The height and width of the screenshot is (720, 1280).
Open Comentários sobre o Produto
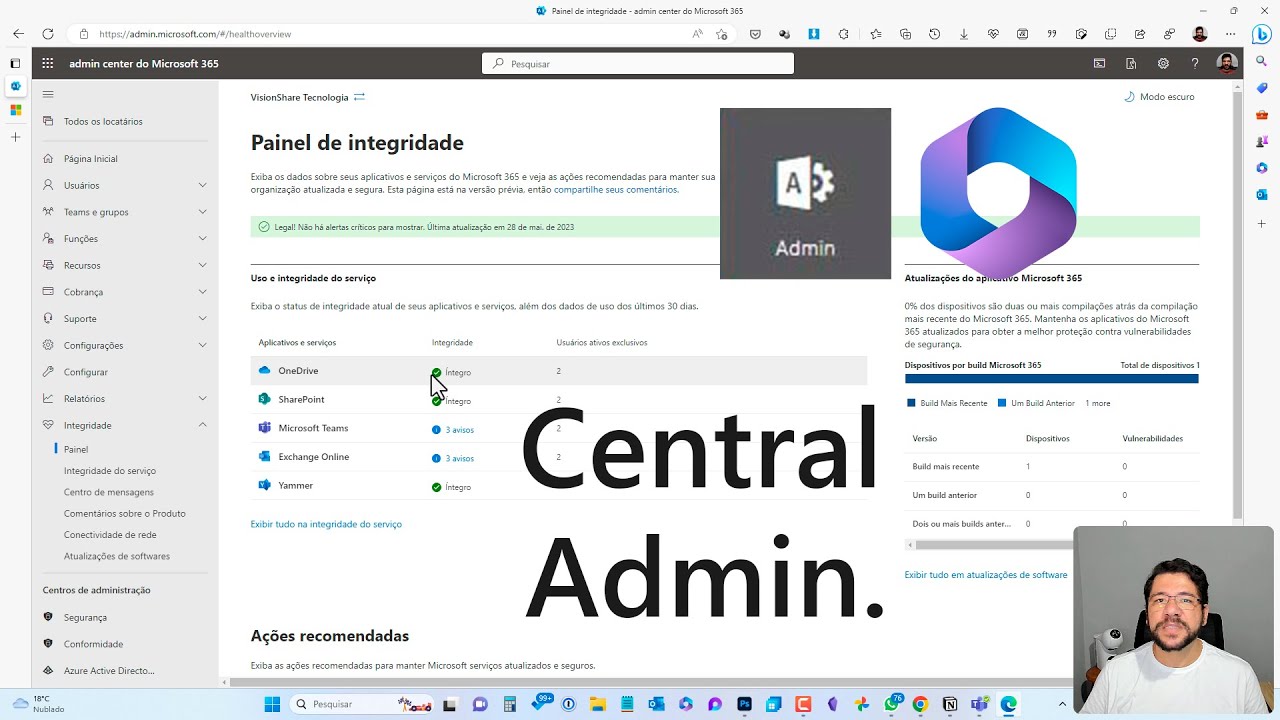click(x=125, y=514)
